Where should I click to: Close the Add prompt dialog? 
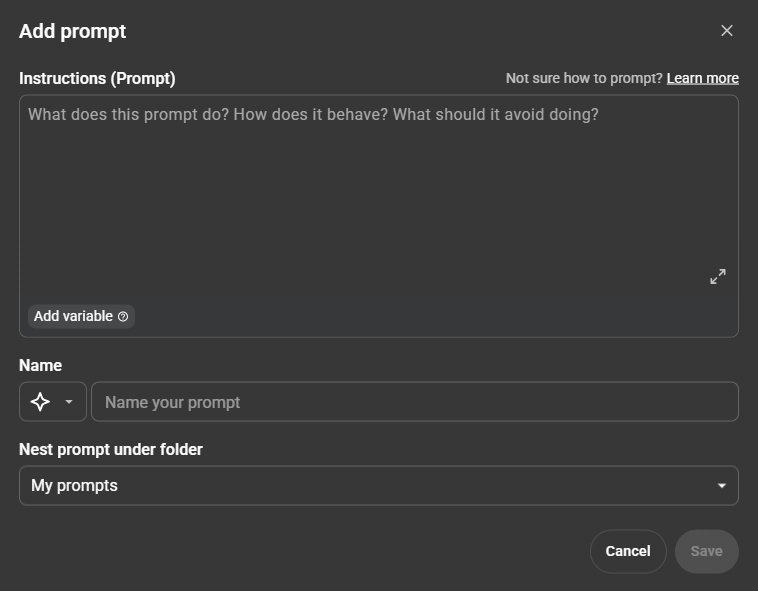(x=727, y=31)
